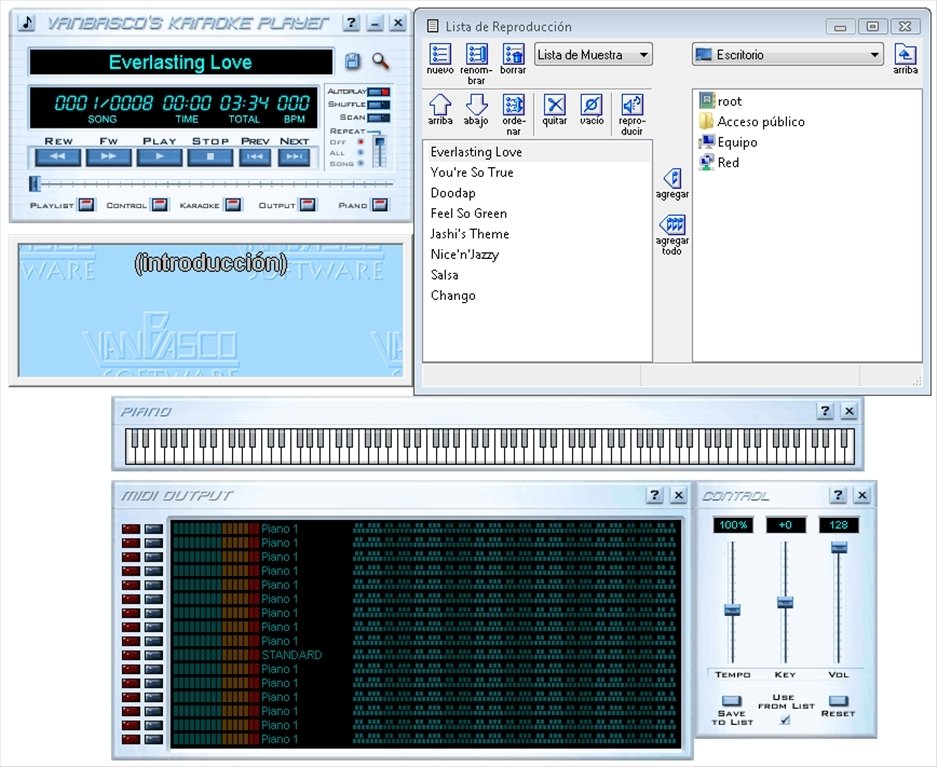This screenshot has height=767, width=937.
Task: Click the save disk icon in the player
Action: (353, 61)
